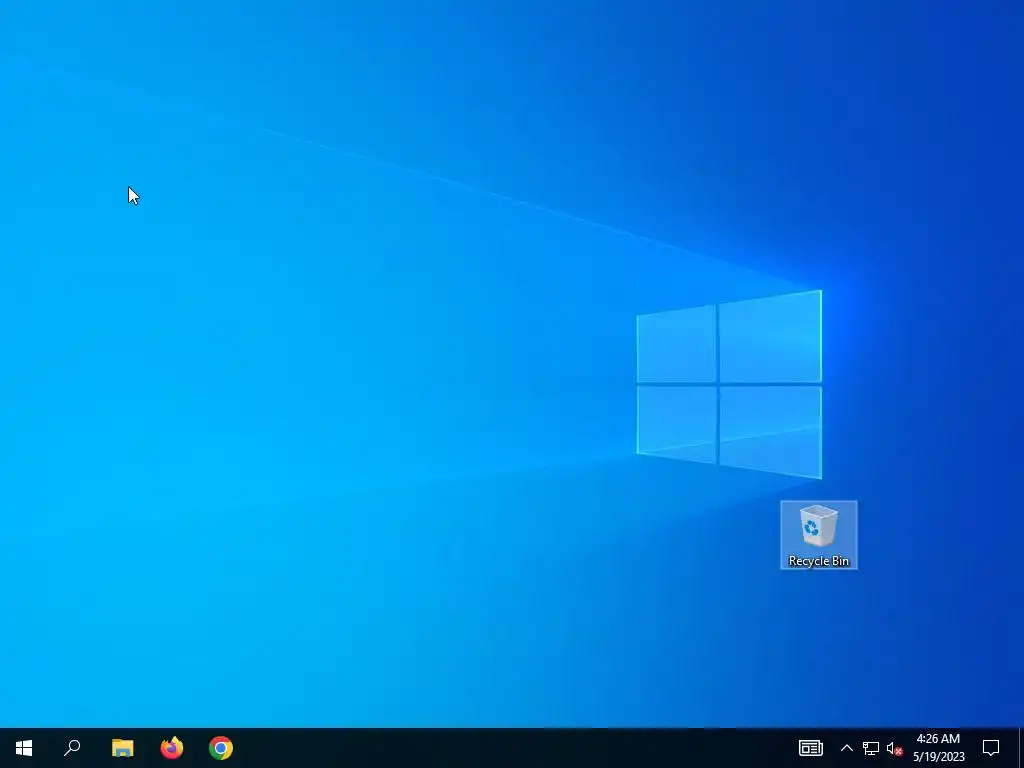Open News and interests taskbar widget
The image size is (1024, 768).
(x=810, y=748)
